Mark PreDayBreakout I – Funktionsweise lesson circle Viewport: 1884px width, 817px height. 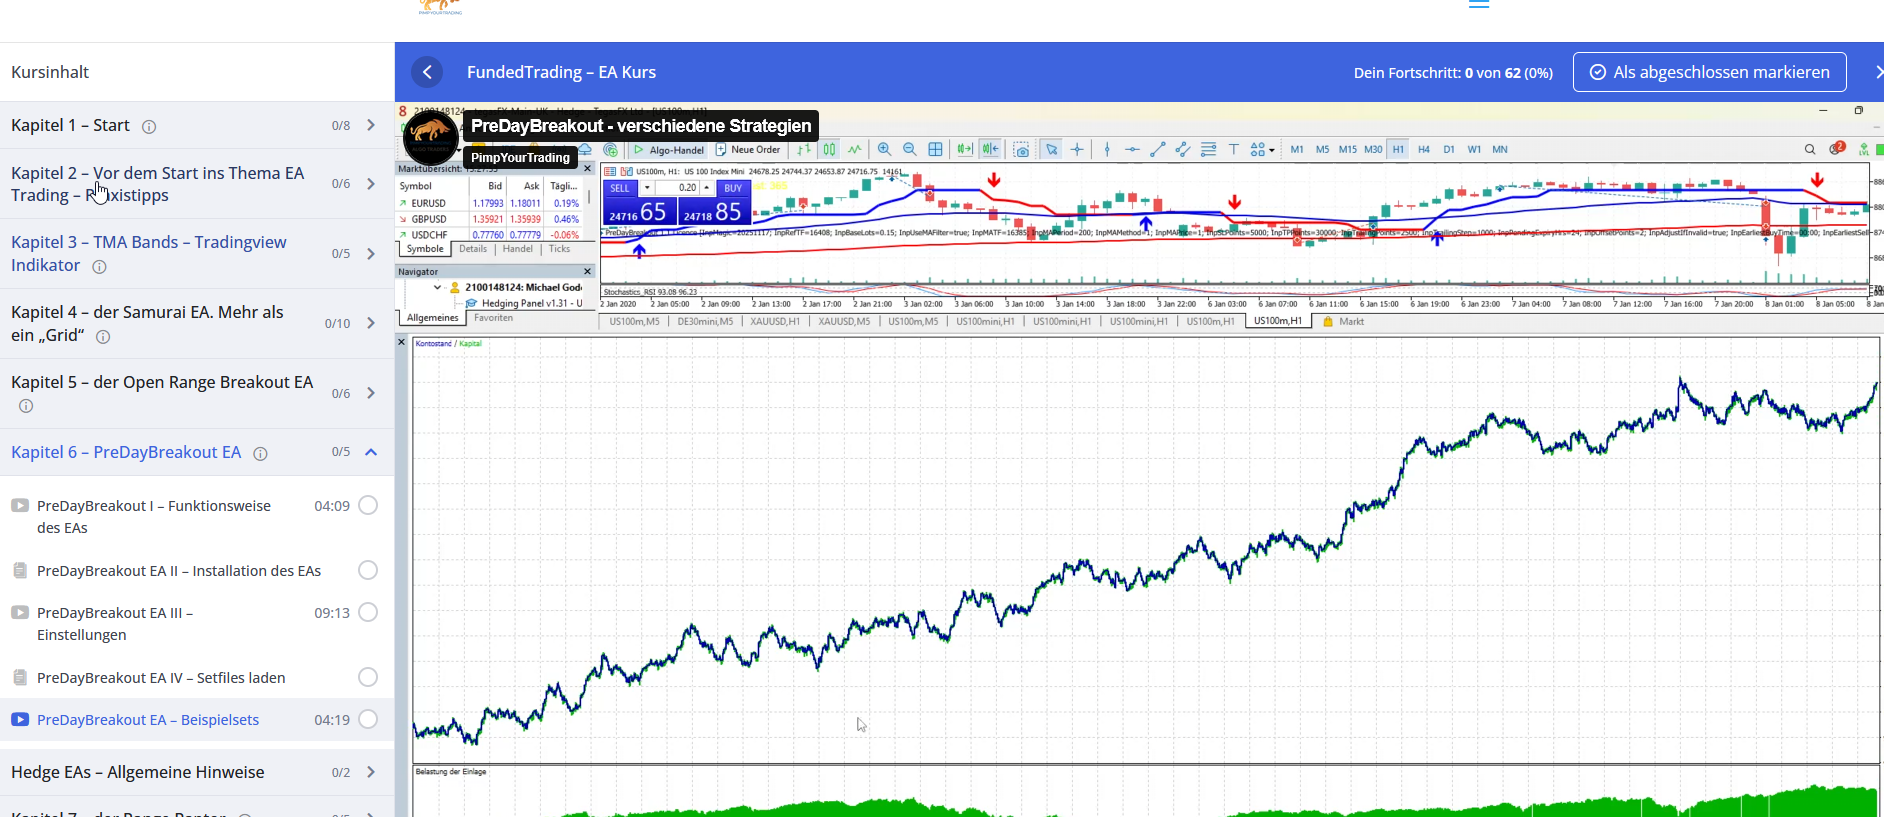coord(368,505)
